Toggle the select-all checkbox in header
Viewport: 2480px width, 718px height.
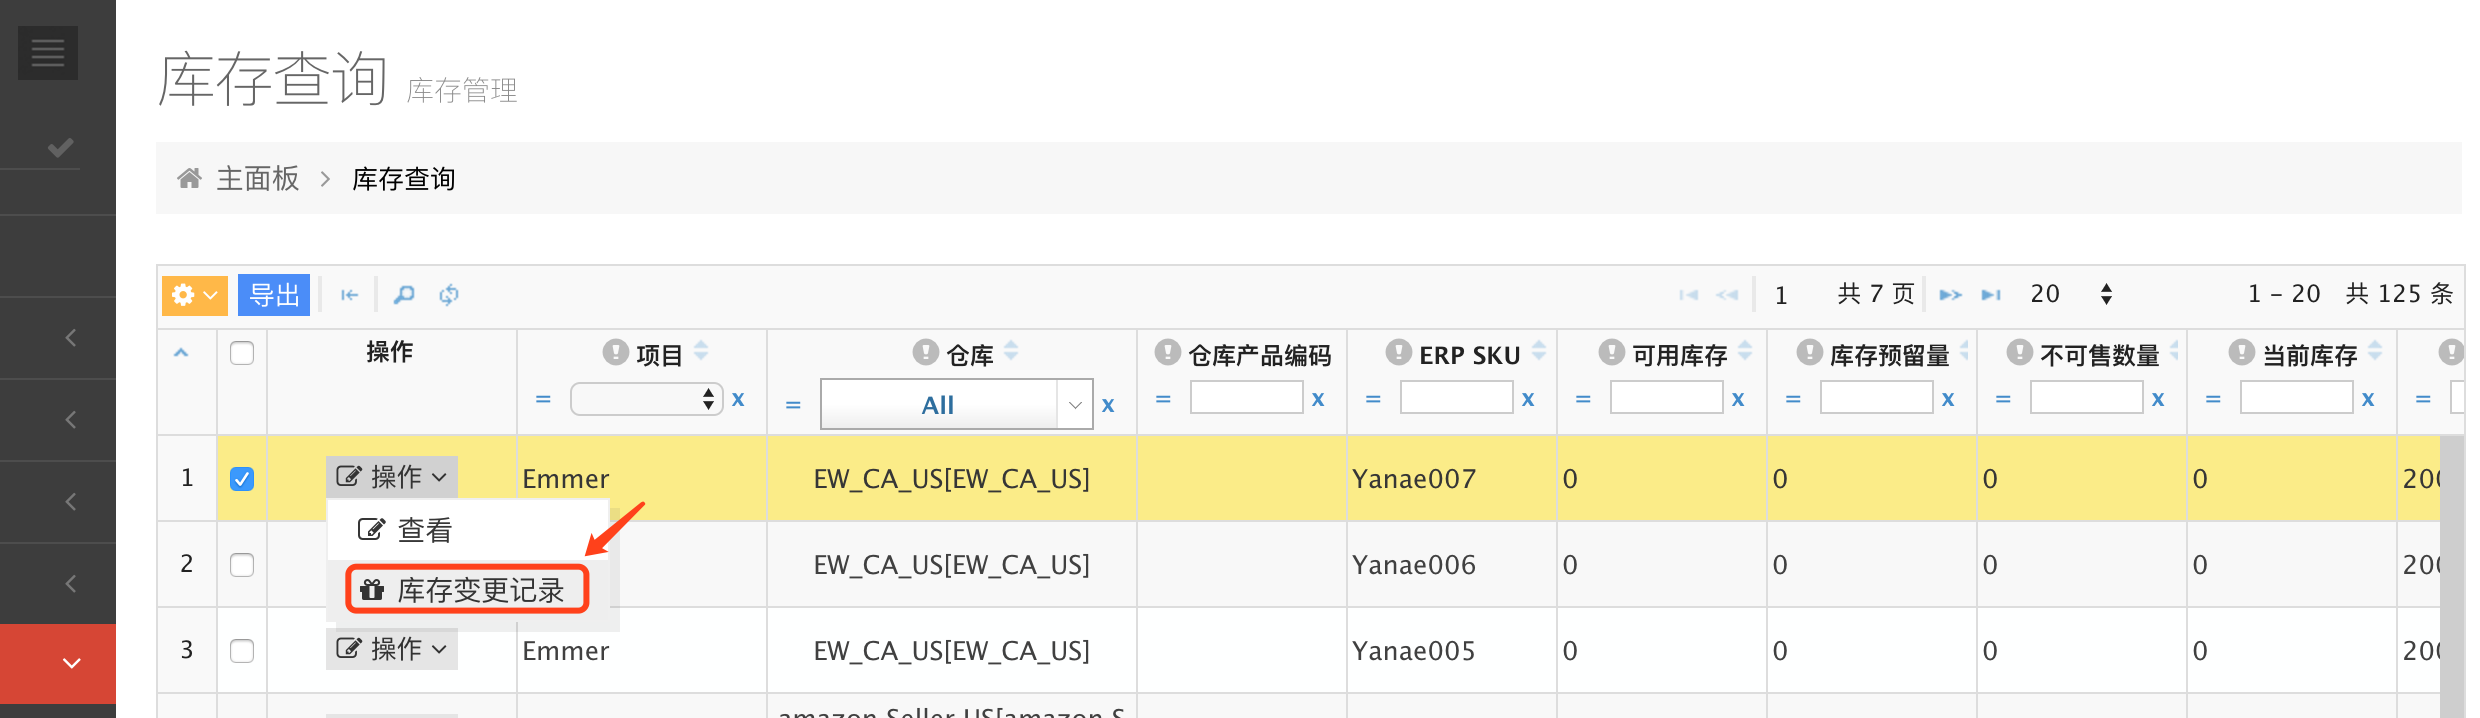tap(242, 353)
